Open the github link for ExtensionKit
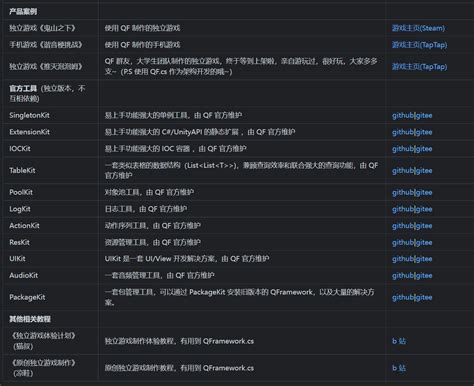Screen dimensions: 474x386 pos(402,132)
